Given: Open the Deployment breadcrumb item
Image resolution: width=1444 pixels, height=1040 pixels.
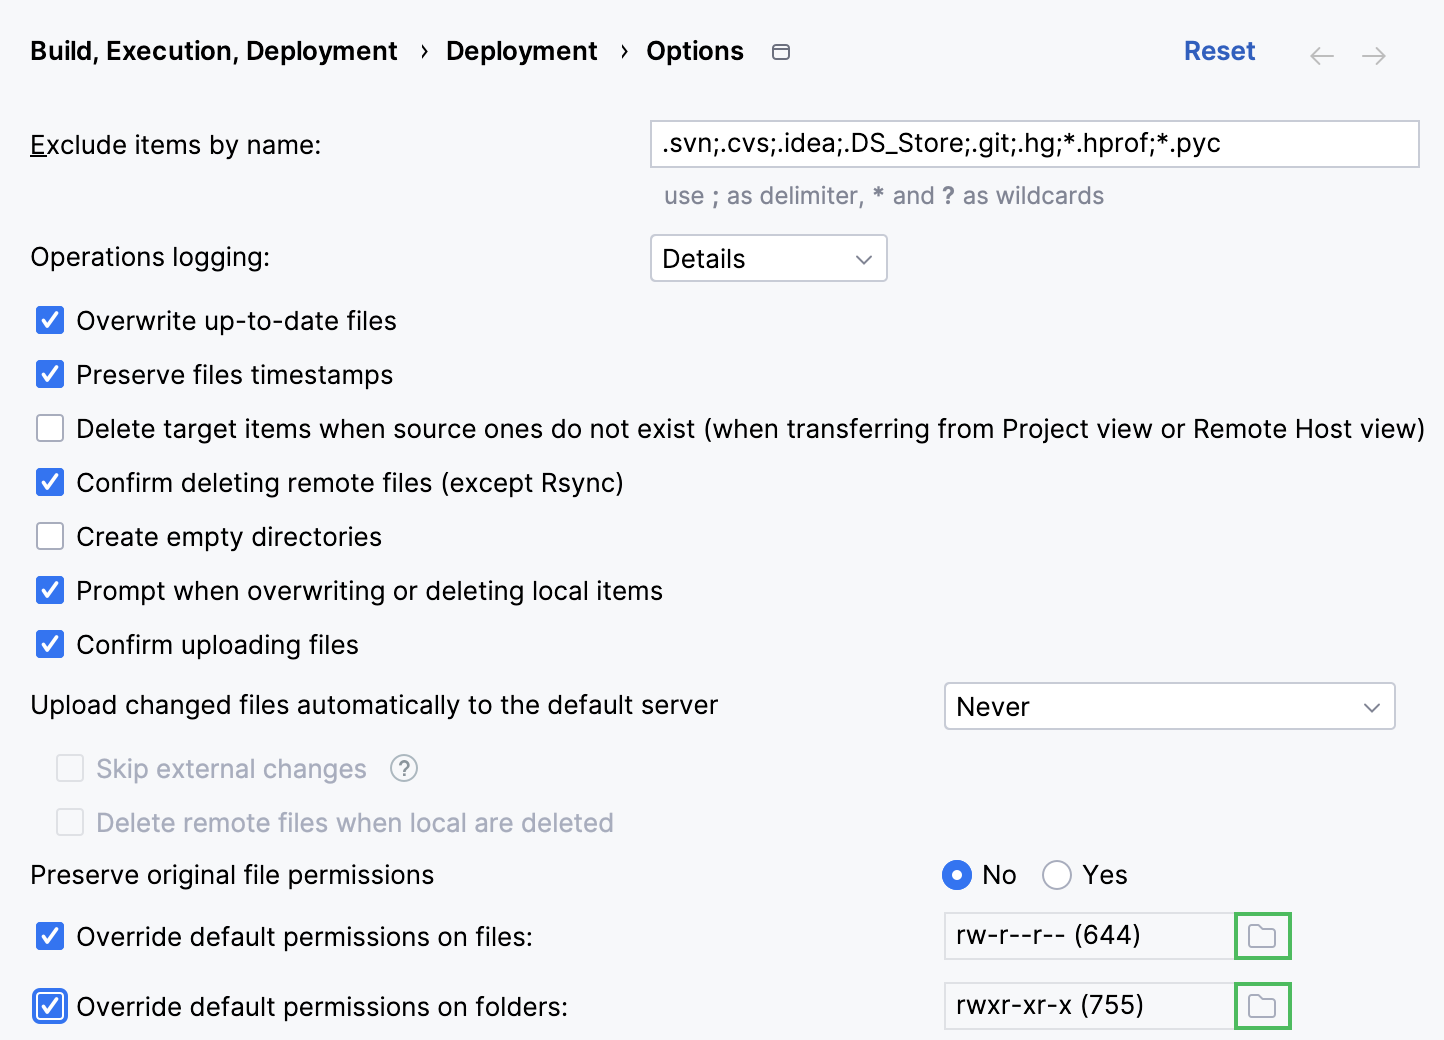Looking at the screenshot, I should coord(521,50).
